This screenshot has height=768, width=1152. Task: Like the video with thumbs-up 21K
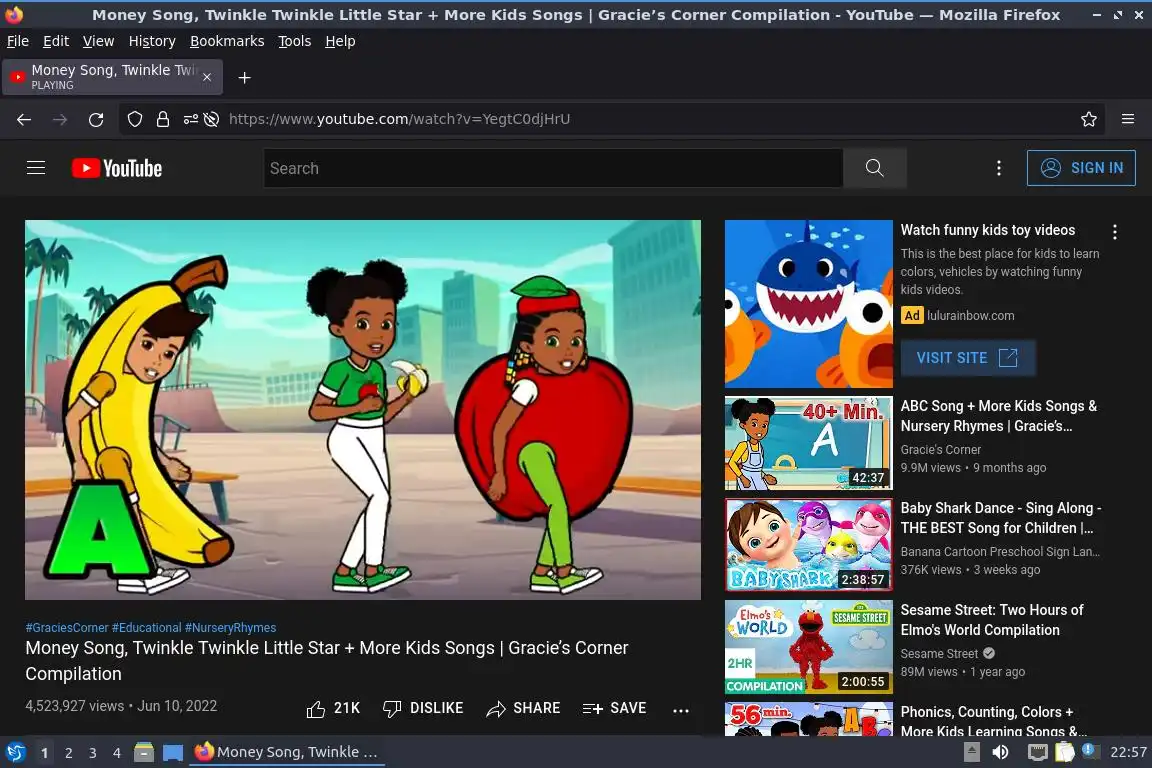(x=333, y=708)
